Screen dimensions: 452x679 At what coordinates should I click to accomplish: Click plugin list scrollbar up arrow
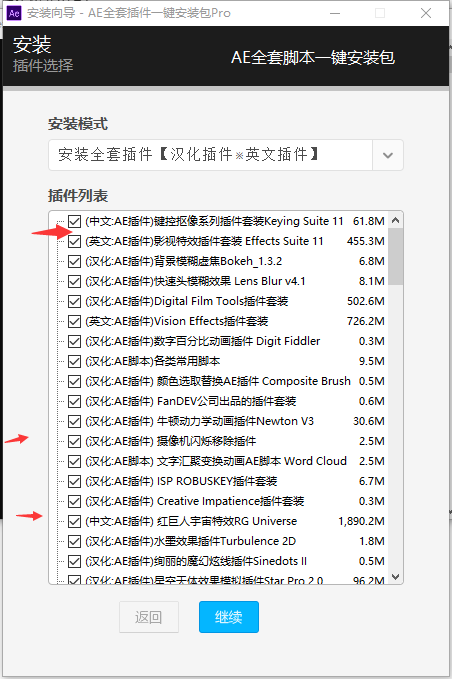[395, 220]
